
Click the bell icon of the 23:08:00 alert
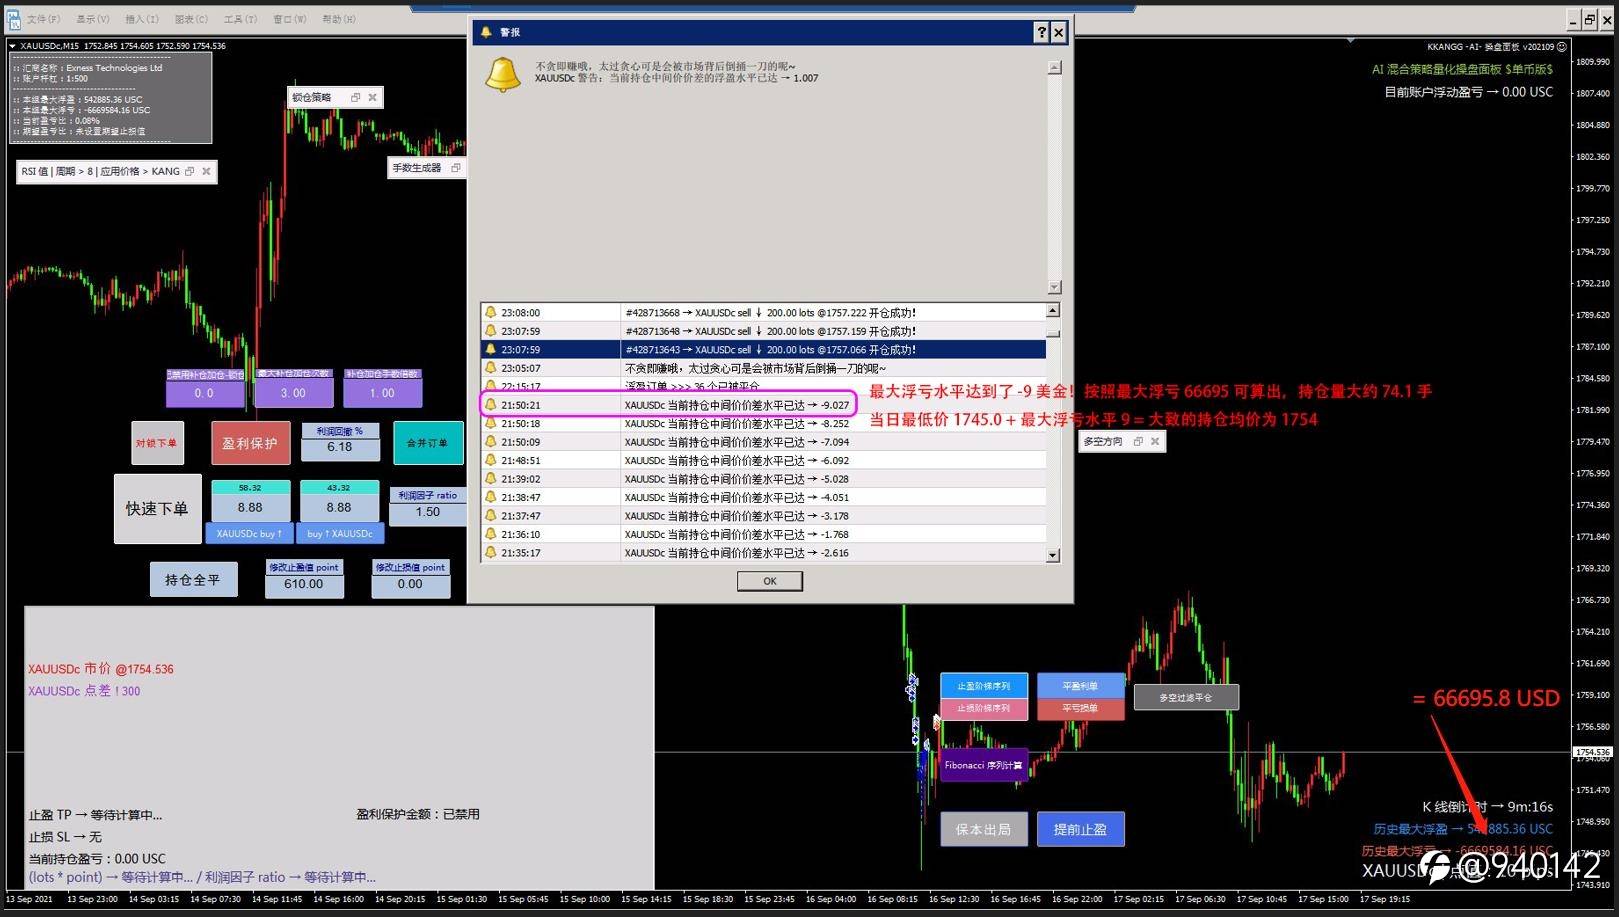point(491,312)
